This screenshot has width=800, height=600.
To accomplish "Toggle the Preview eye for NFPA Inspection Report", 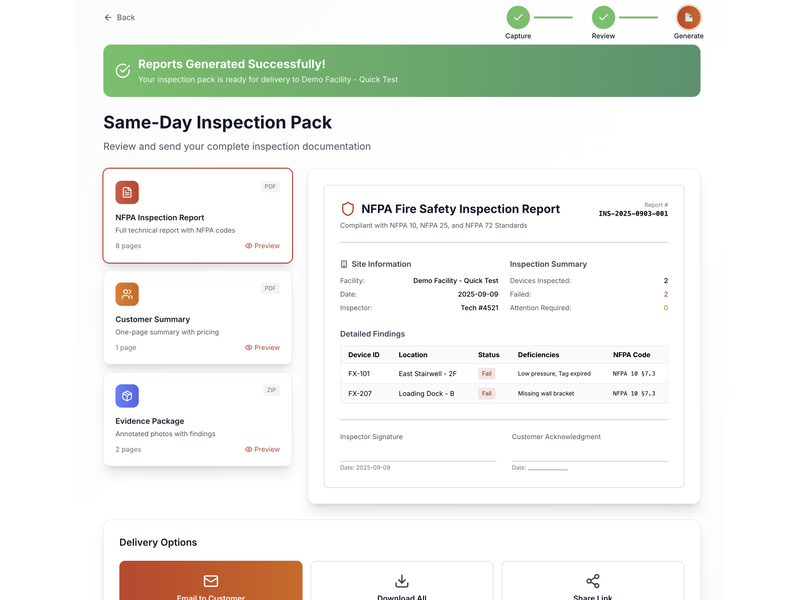I will click(x=250, y=245).
